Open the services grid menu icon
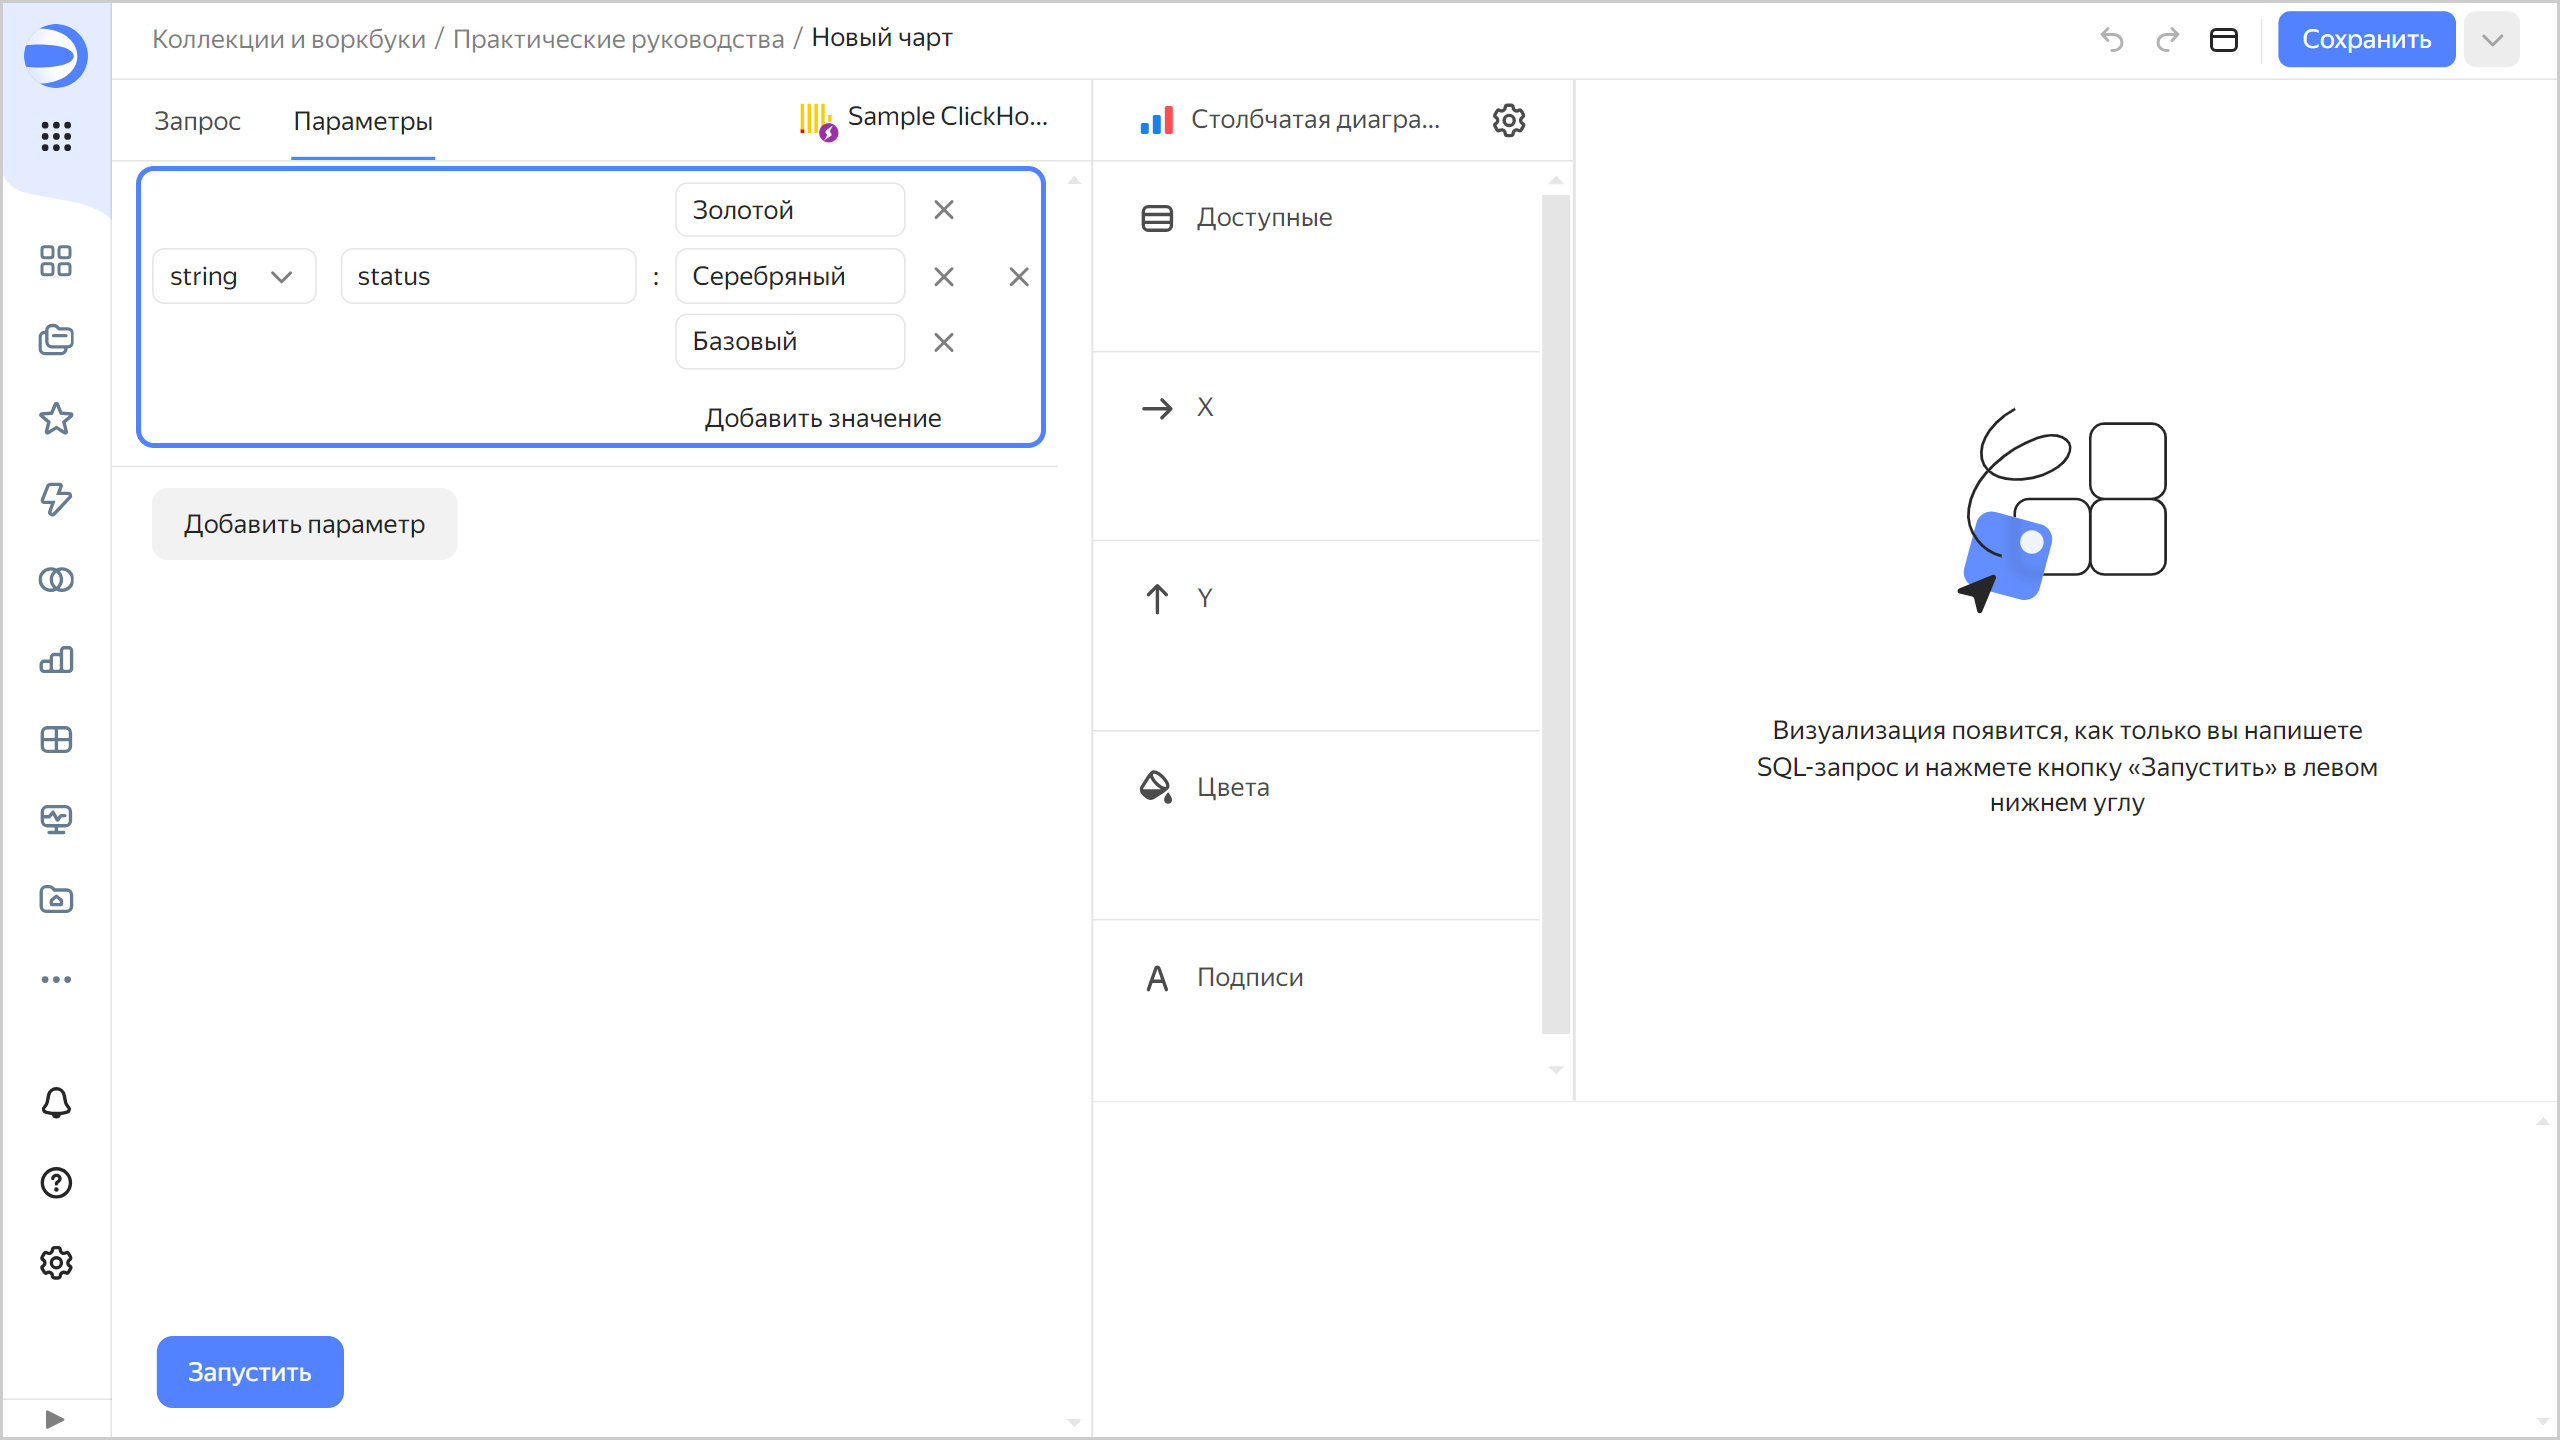The image size is (2560, 1440). pos(56,136)
